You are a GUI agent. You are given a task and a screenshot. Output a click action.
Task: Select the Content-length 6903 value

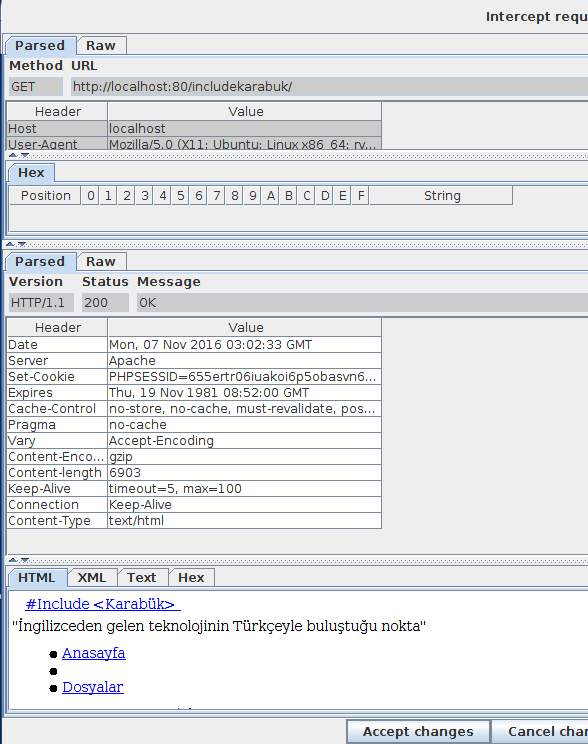click(244, 473)
